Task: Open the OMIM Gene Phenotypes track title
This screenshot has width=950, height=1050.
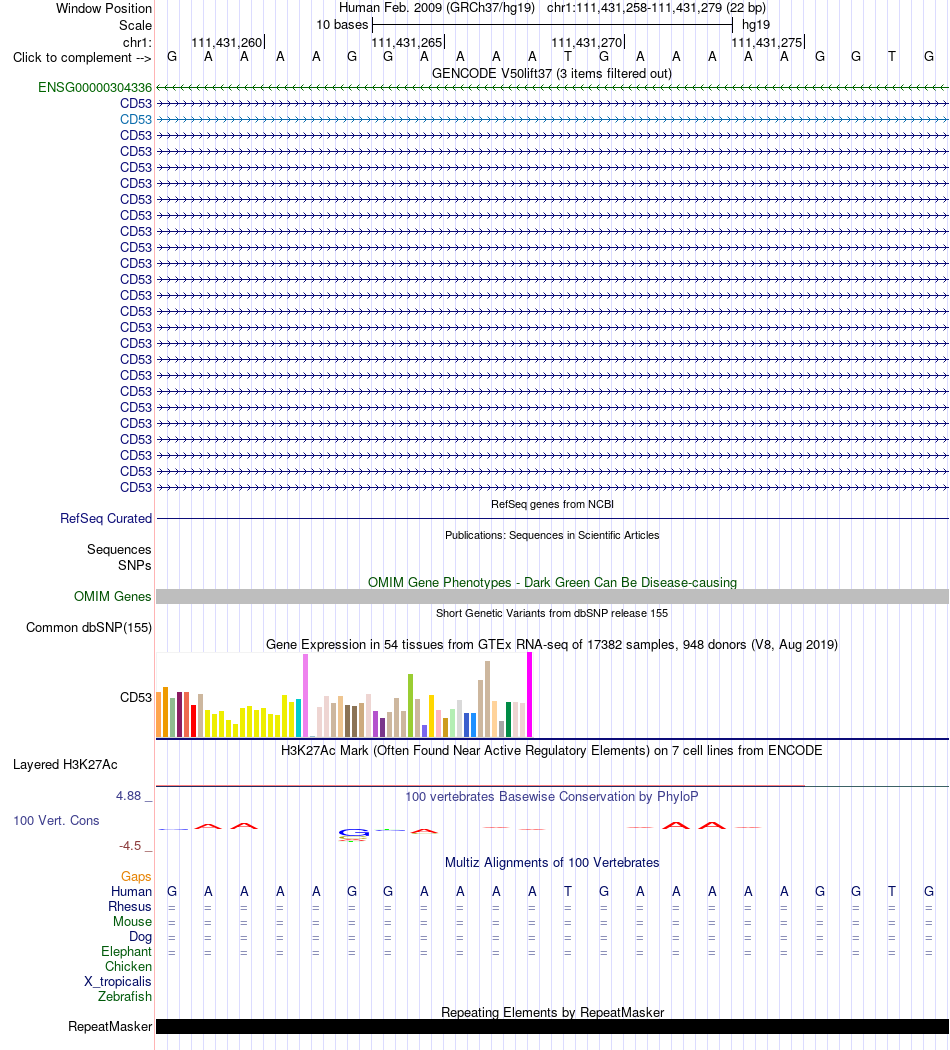Action: pyautogui.click(x=552, y=583)
